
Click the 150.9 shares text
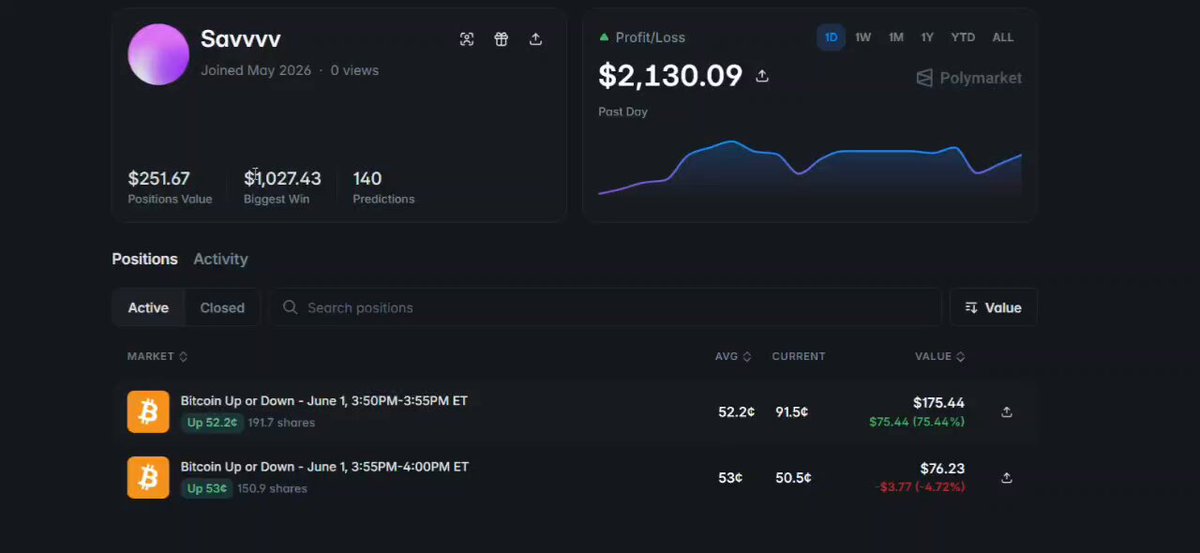tap(272, 489)
